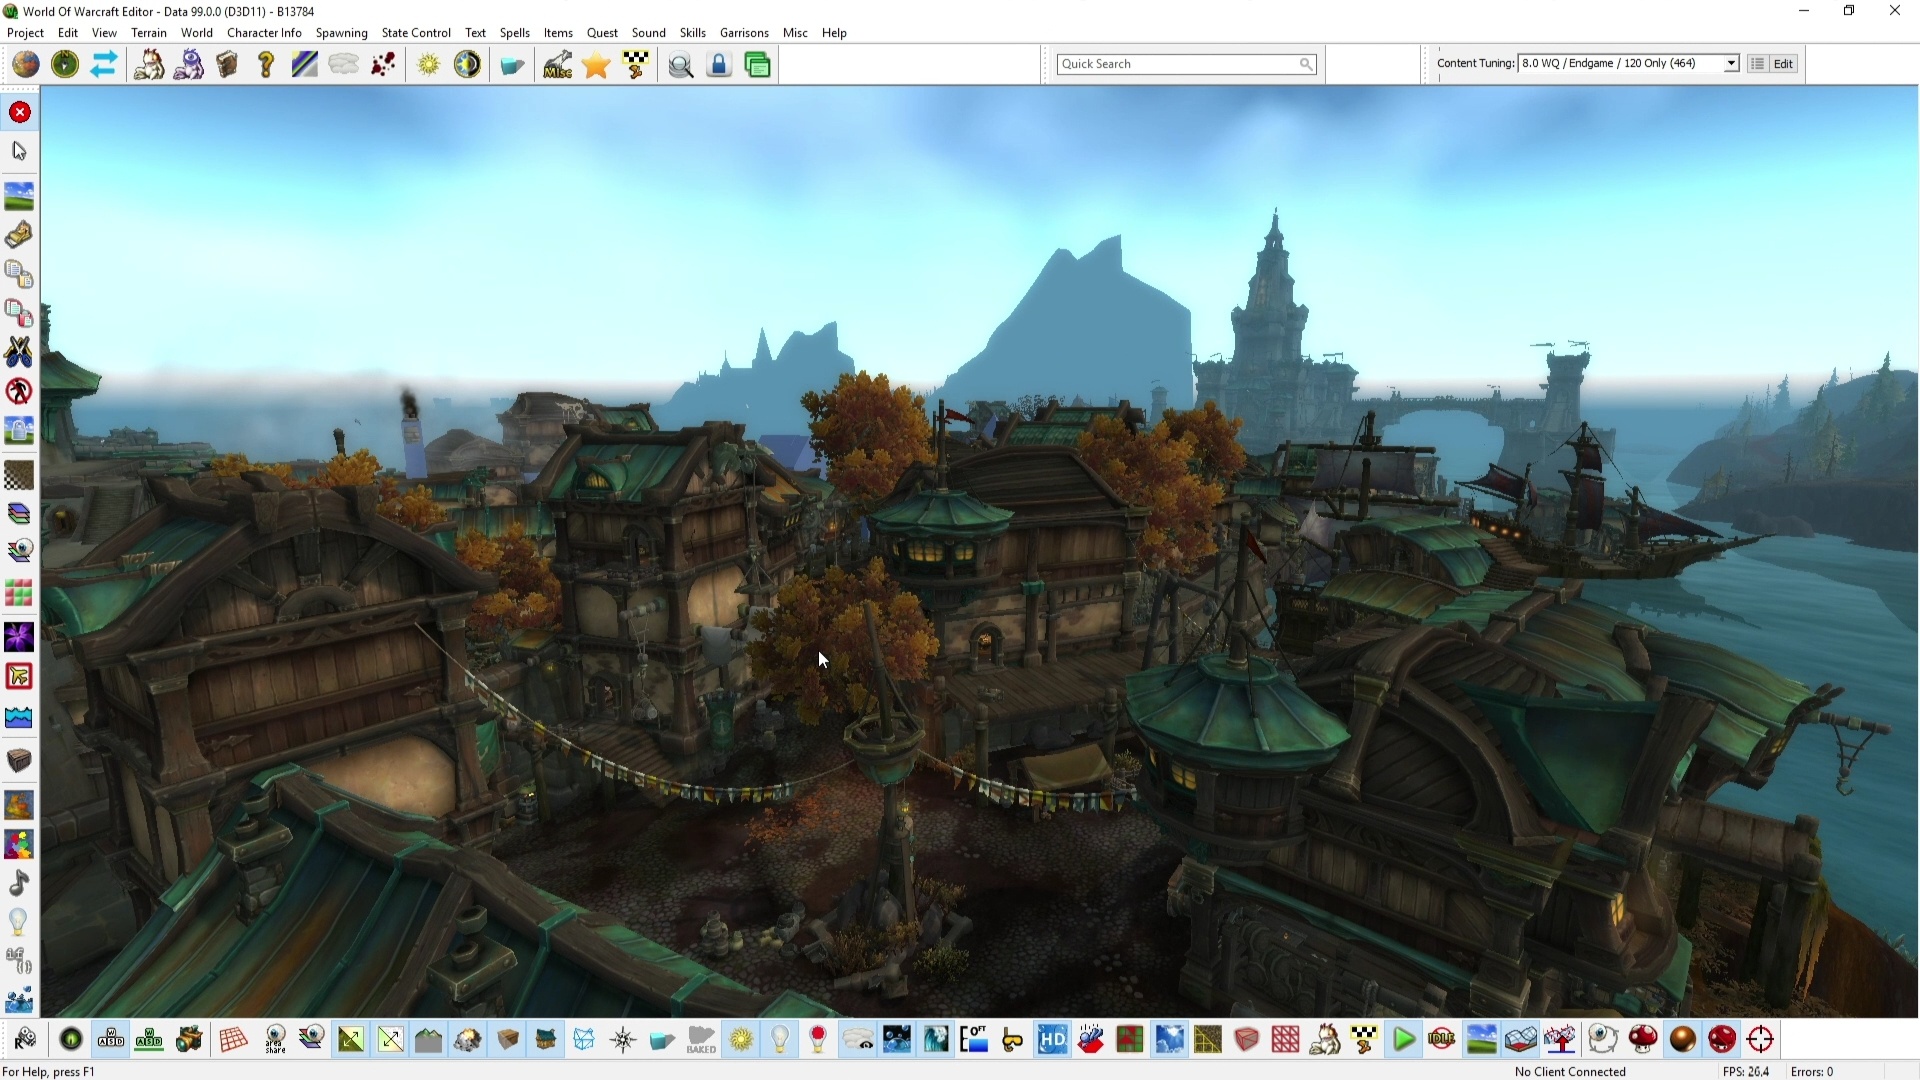This screenshot has width=1920, height=1080.
Task: Toggle the IDLE prohibited button
Action: (1442, 1040)
